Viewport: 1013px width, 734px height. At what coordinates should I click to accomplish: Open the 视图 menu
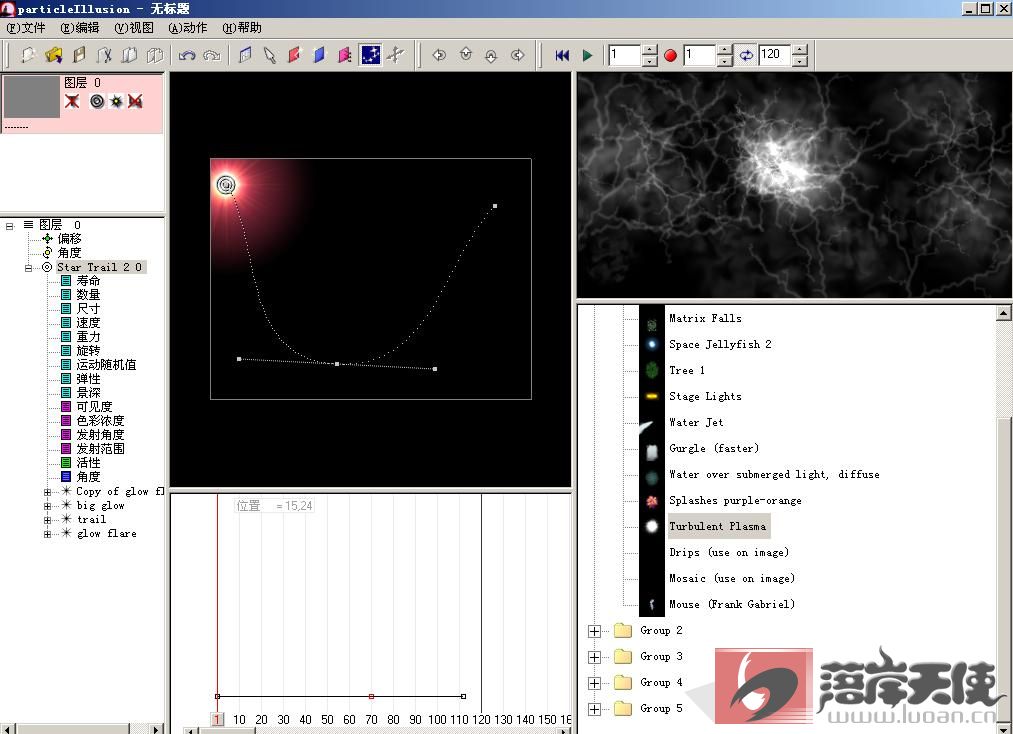click(x=134, y=28)
